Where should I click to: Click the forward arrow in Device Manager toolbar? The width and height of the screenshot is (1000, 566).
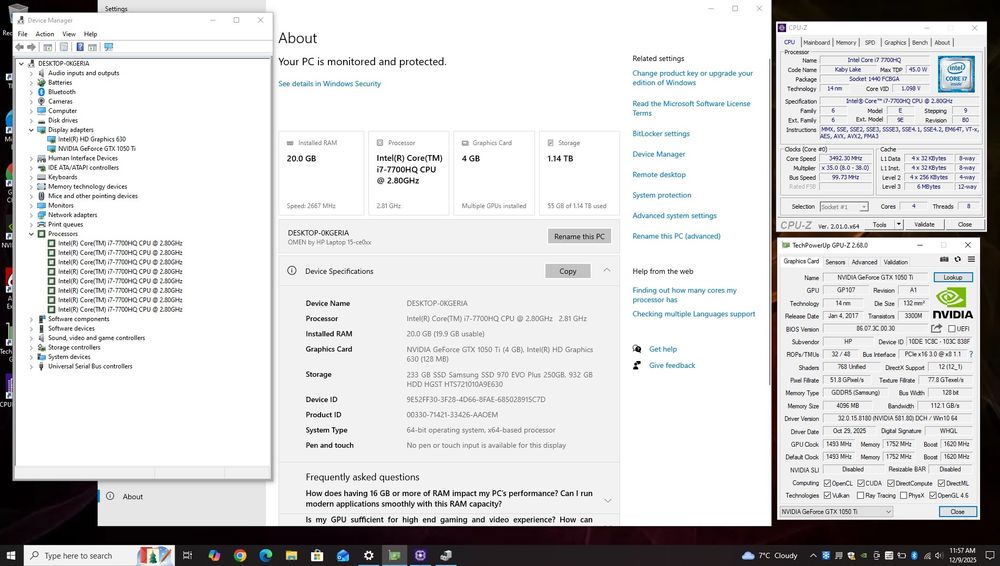tap(31, 47)
